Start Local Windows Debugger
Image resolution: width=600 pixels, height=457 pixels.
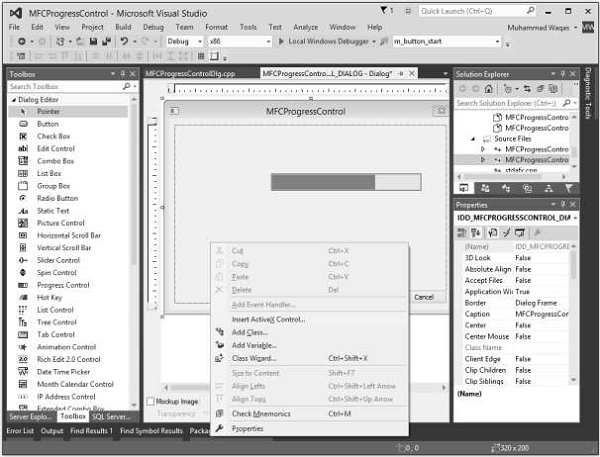point(320,42)
